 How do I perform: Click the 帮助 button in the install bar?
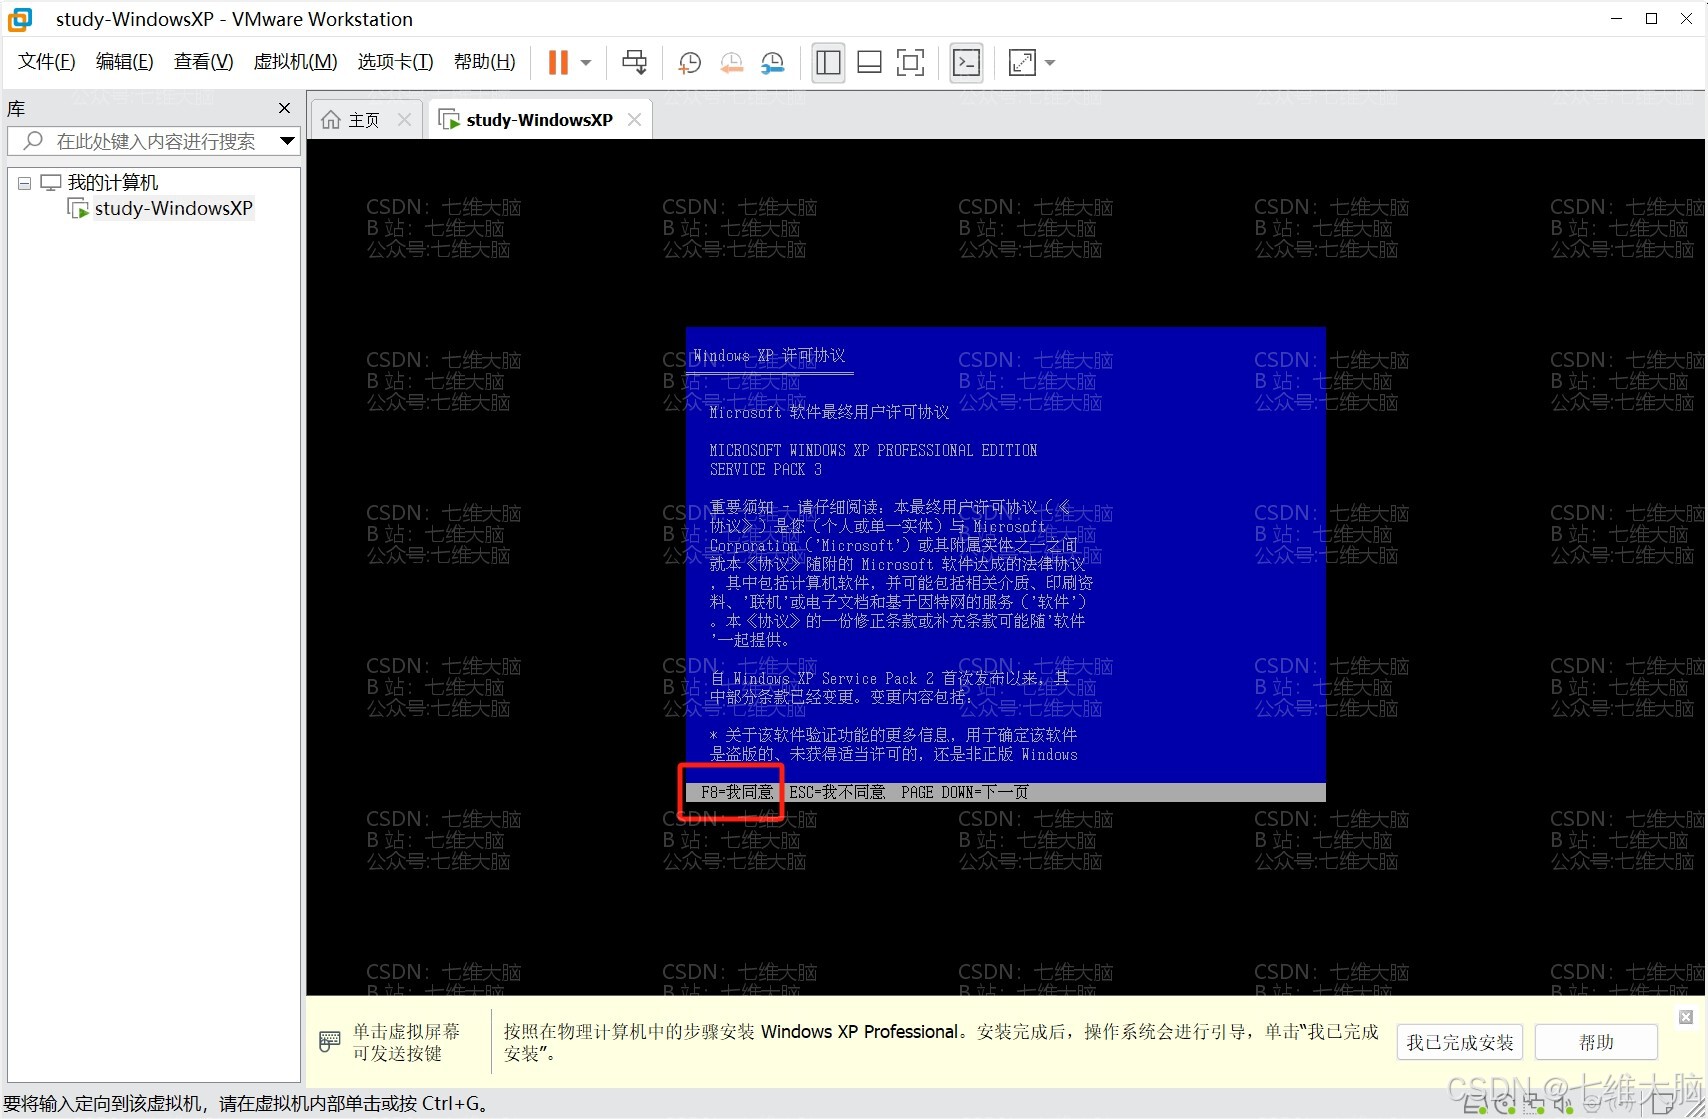(x=1596, y=1043)
